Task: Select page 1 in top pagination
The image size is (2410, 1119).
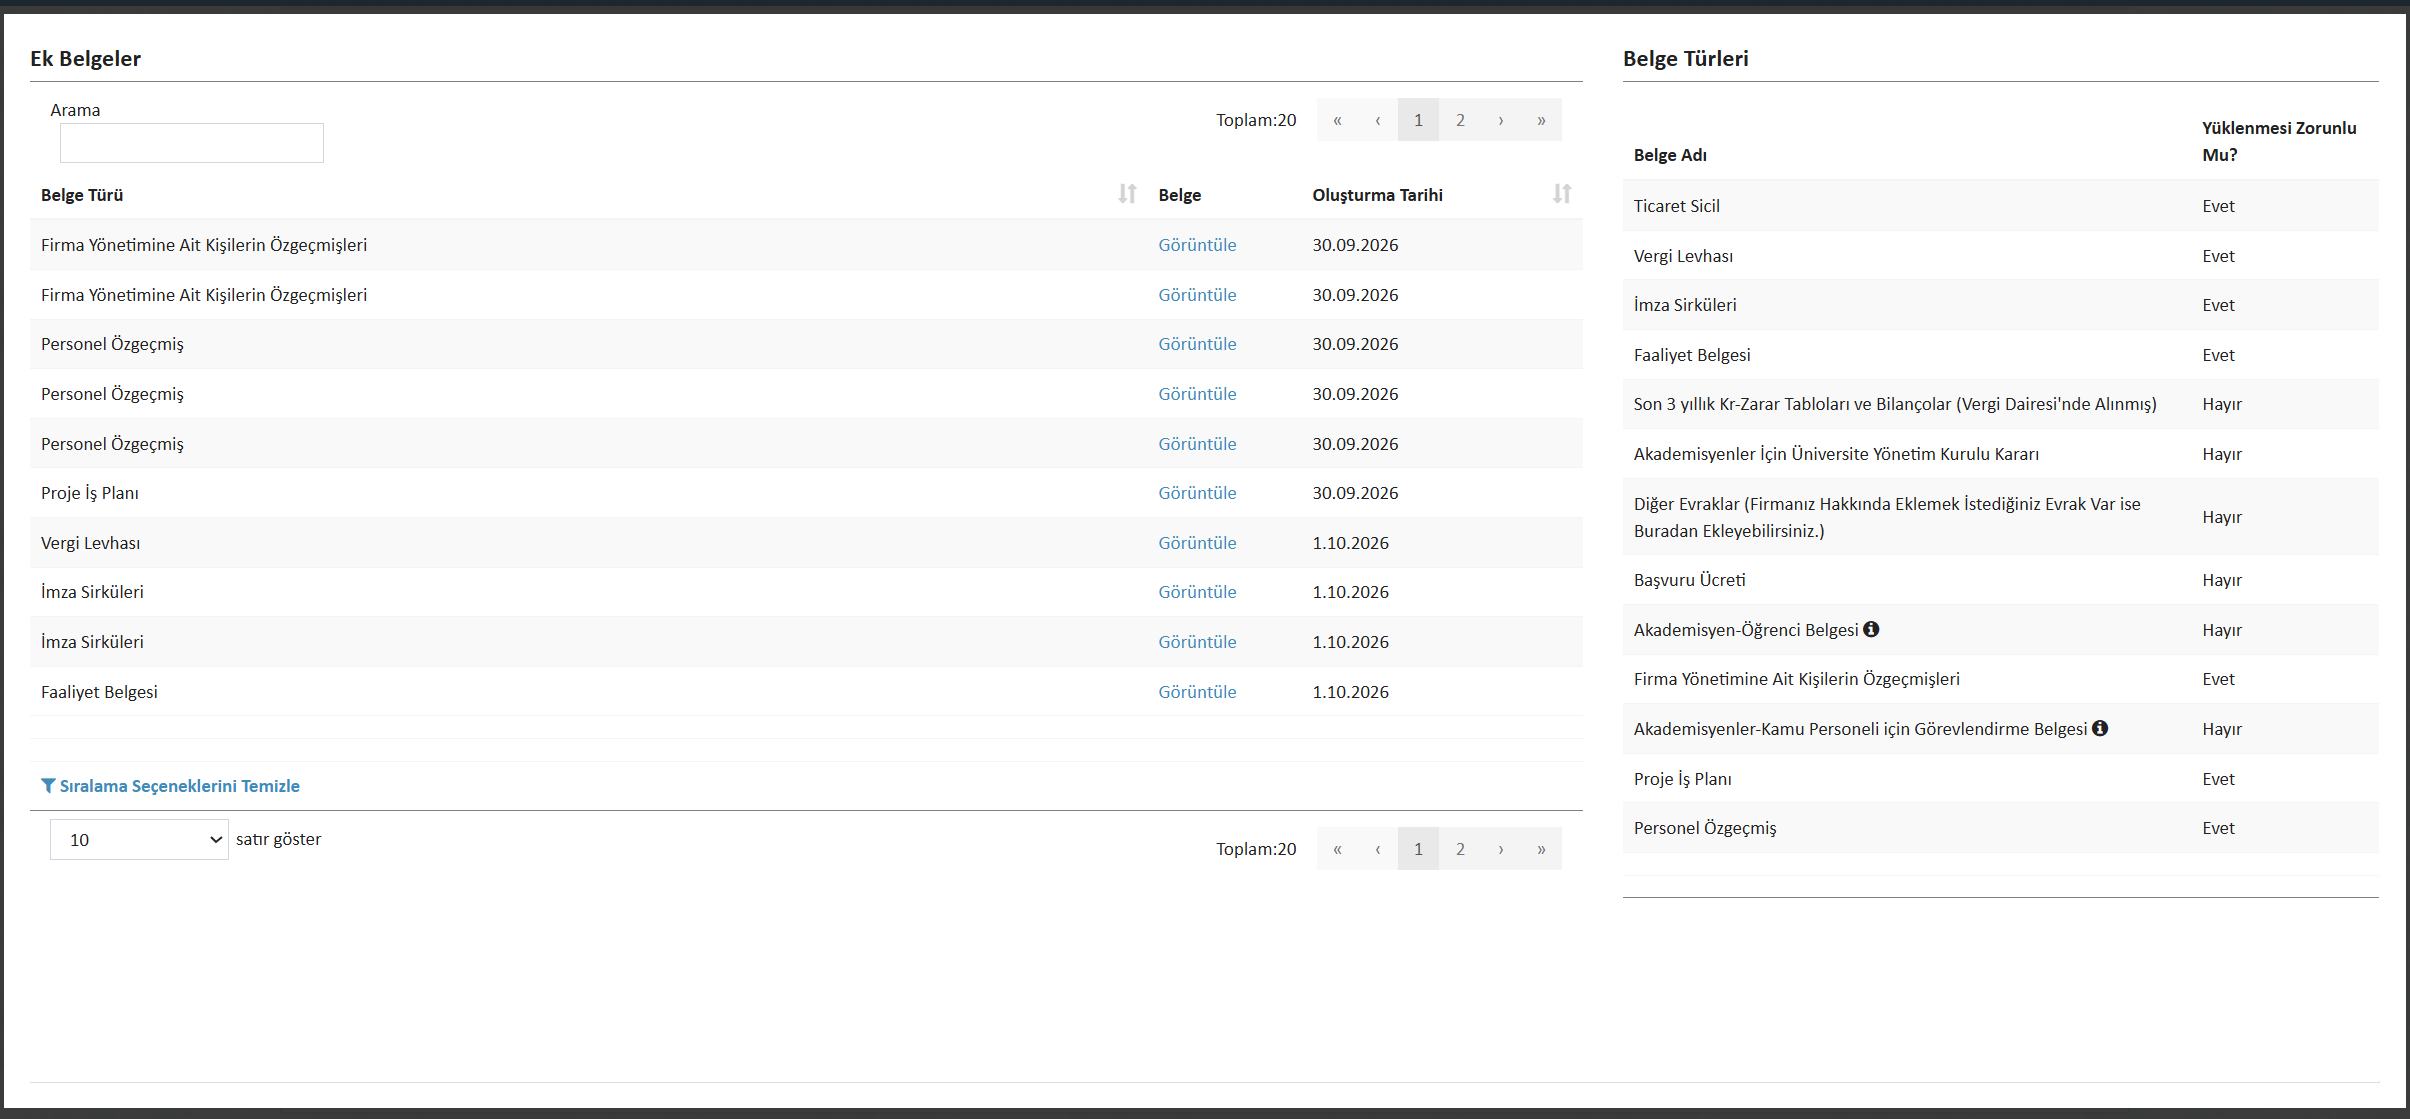Action: [x=1418, y=120]
